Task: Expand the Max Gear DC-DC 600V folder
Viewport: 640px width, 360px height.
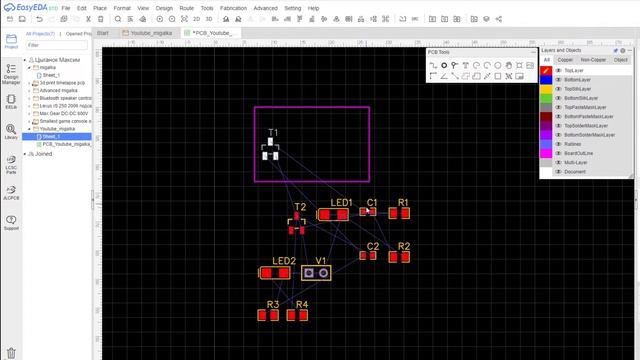Action: 29,113
